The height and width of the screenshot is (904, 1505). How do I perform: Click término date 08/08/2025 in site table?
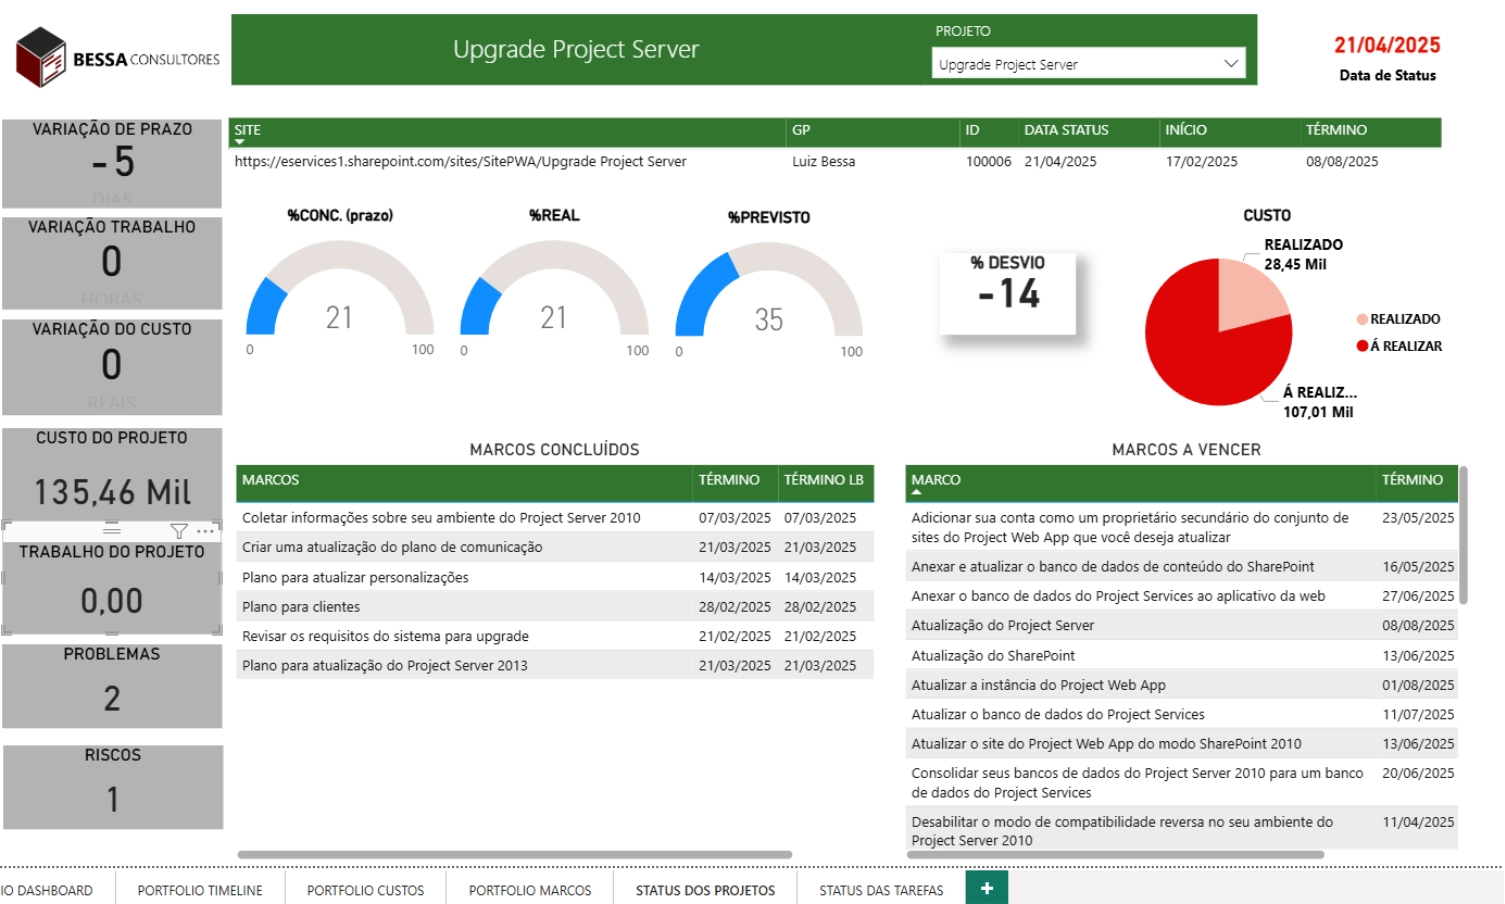tap(1342, 161)
